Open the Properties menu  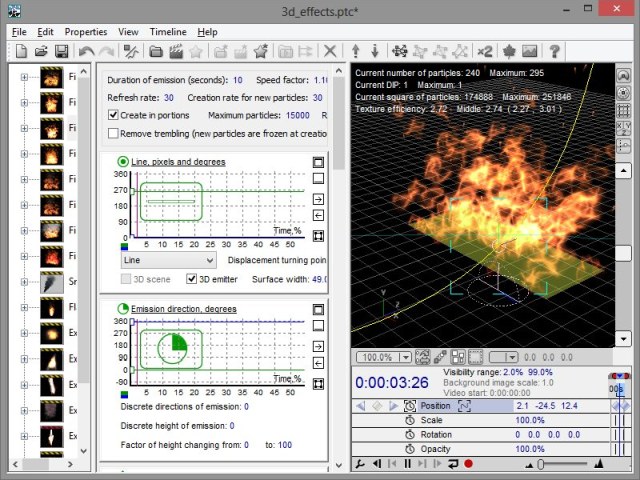pos(86,32)
